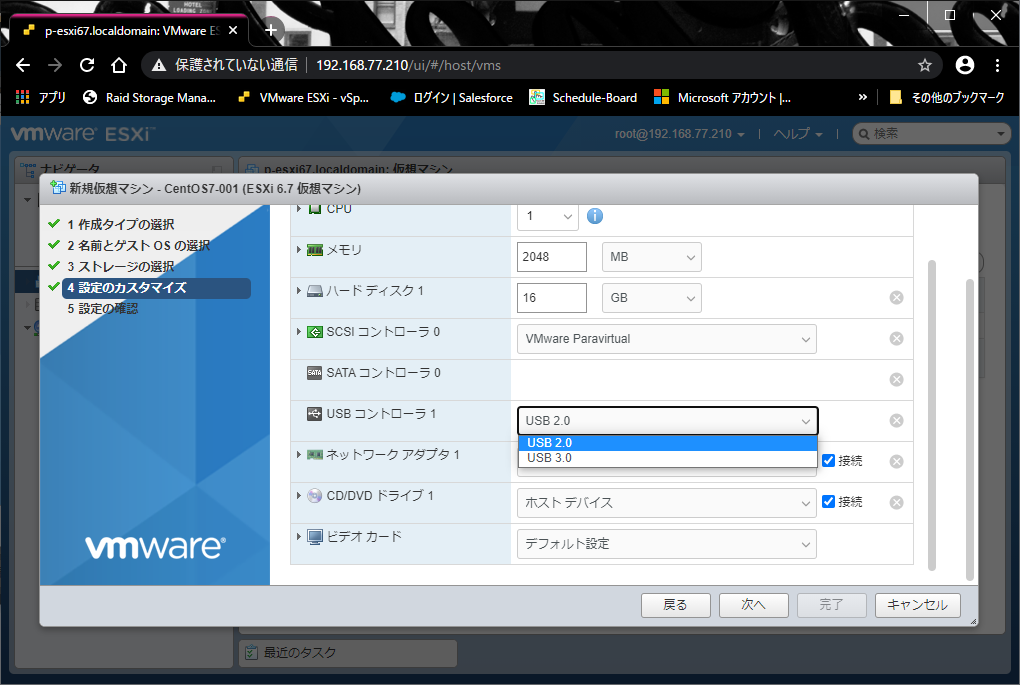1020x685 pixels.
Task: Show more bookmarks with the chevron
Action: 863,97
